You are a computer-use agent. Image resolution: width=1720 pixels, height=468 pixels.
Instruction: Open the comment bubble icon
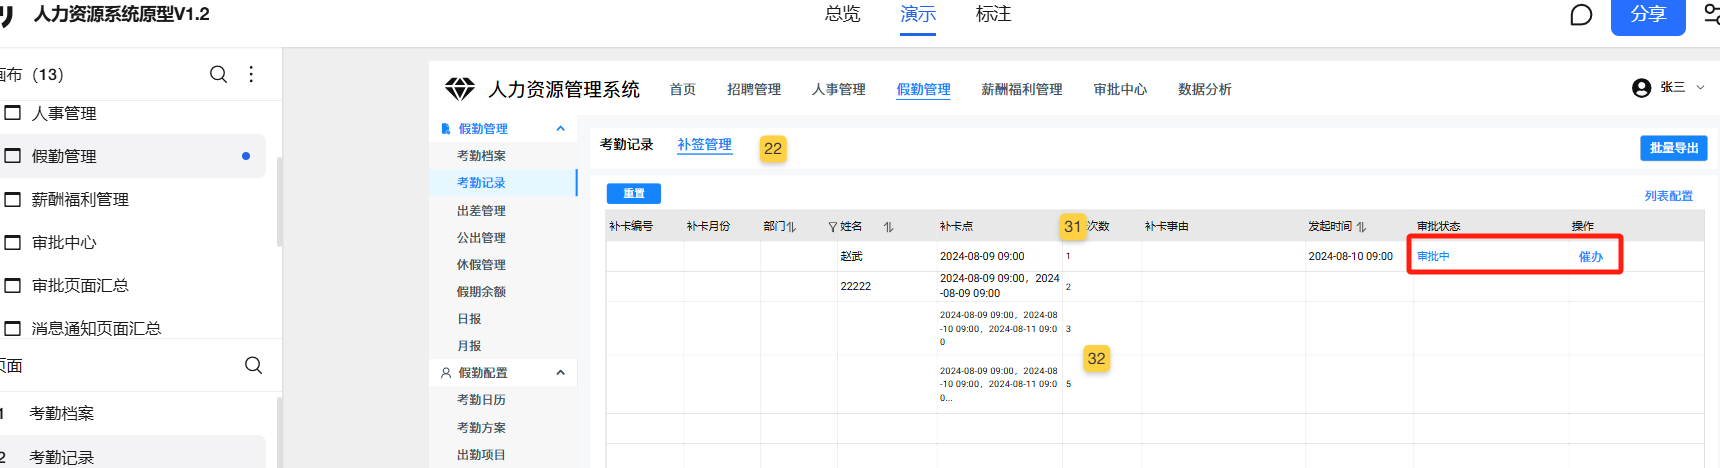[x=1581, y=15]
